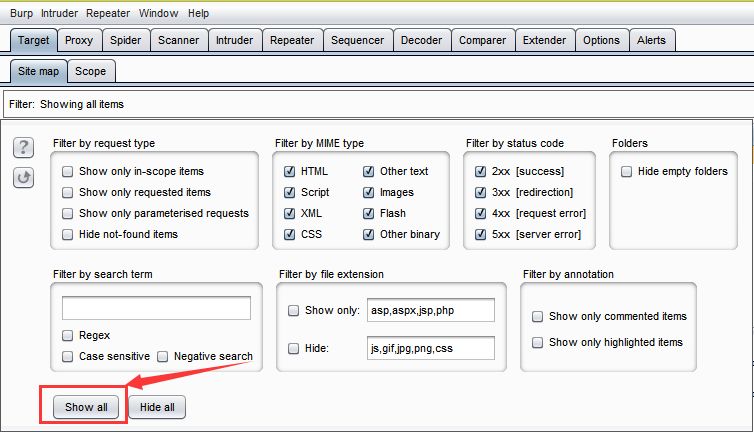Click the Show all button

coord(86,407)
